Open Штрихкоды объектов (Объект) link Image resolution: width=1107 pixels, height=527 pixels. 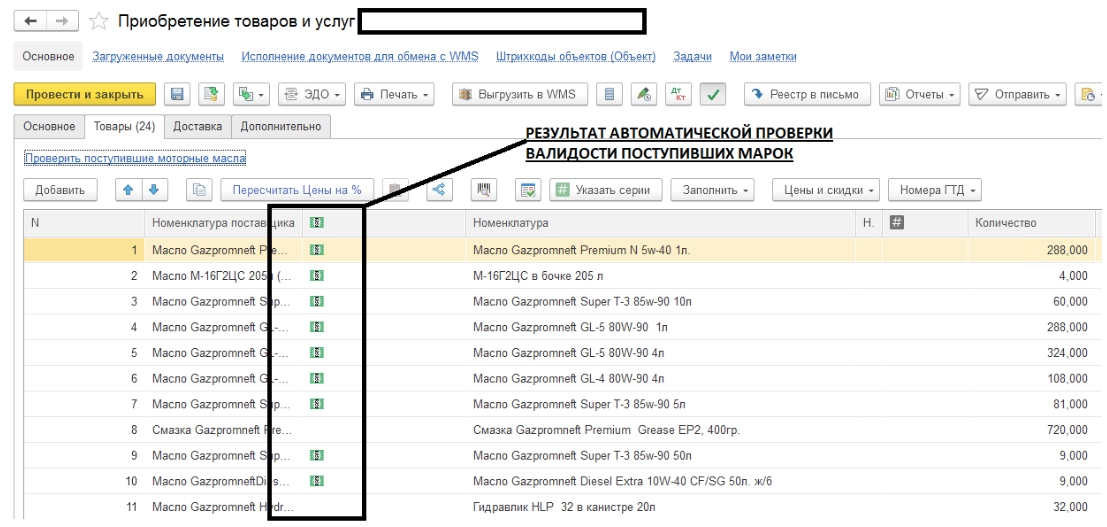pyautogui.click(x=575, y=57)
